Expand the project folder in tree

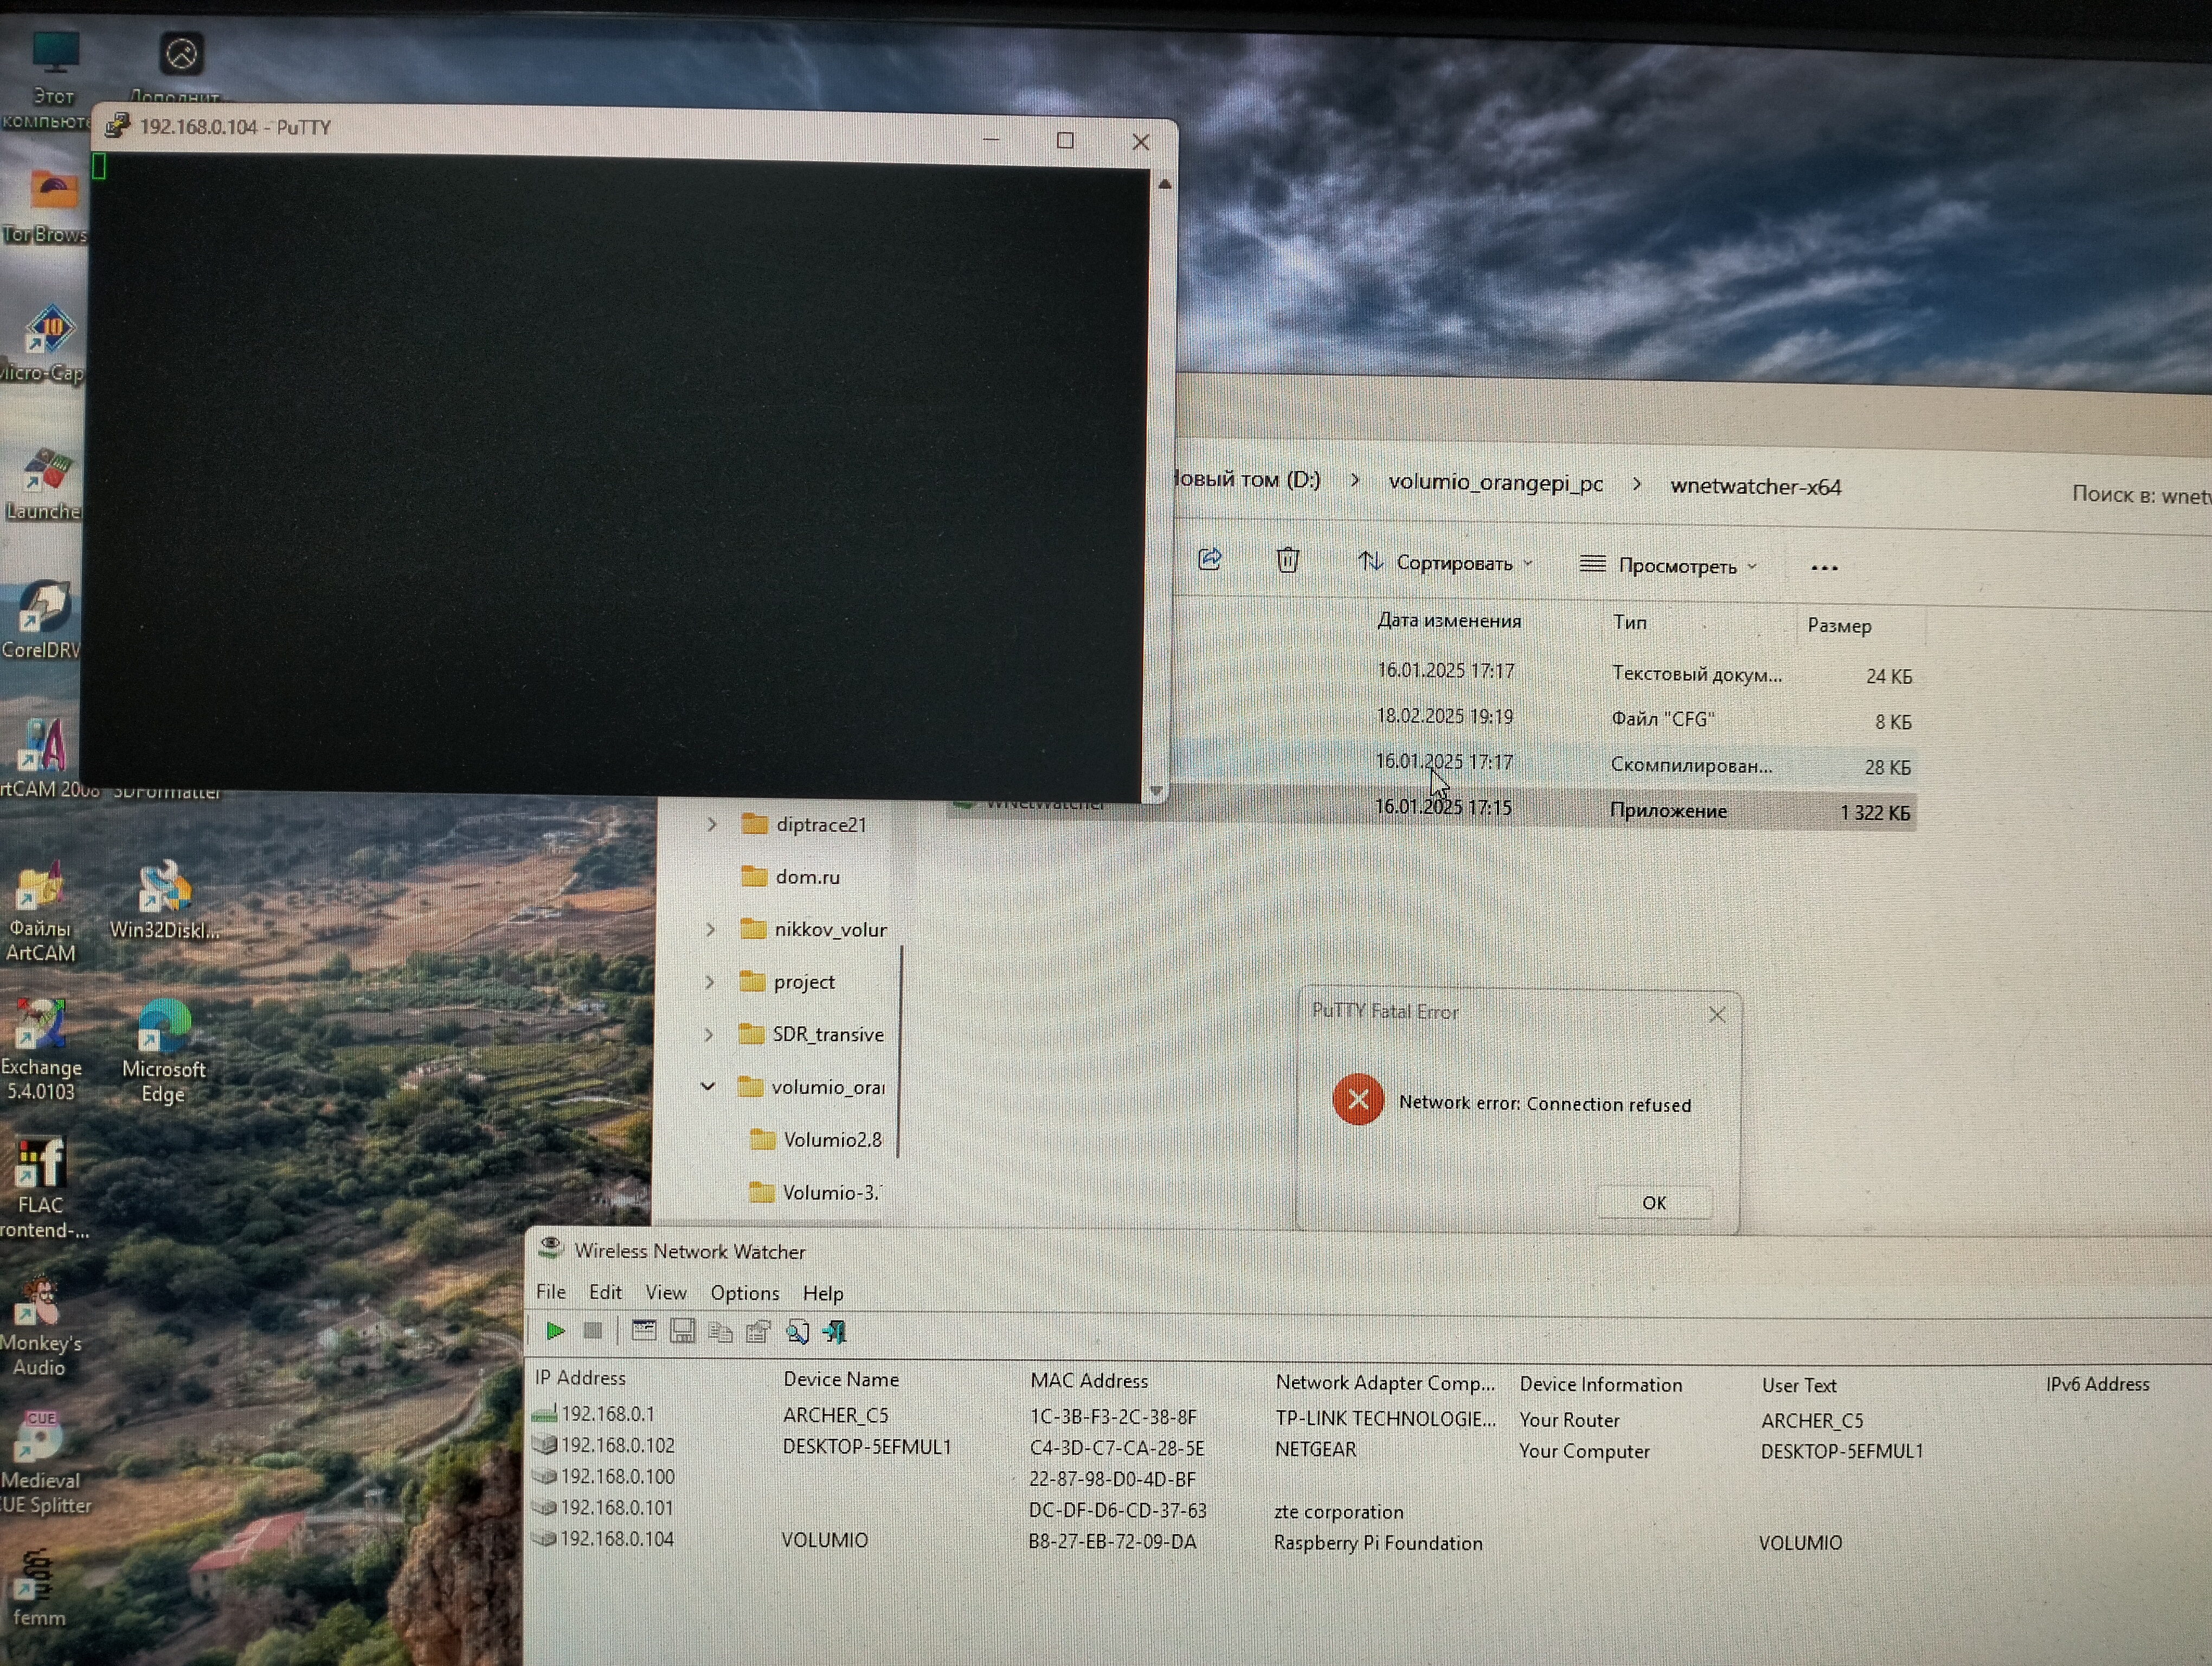click(x=709, y=982)
